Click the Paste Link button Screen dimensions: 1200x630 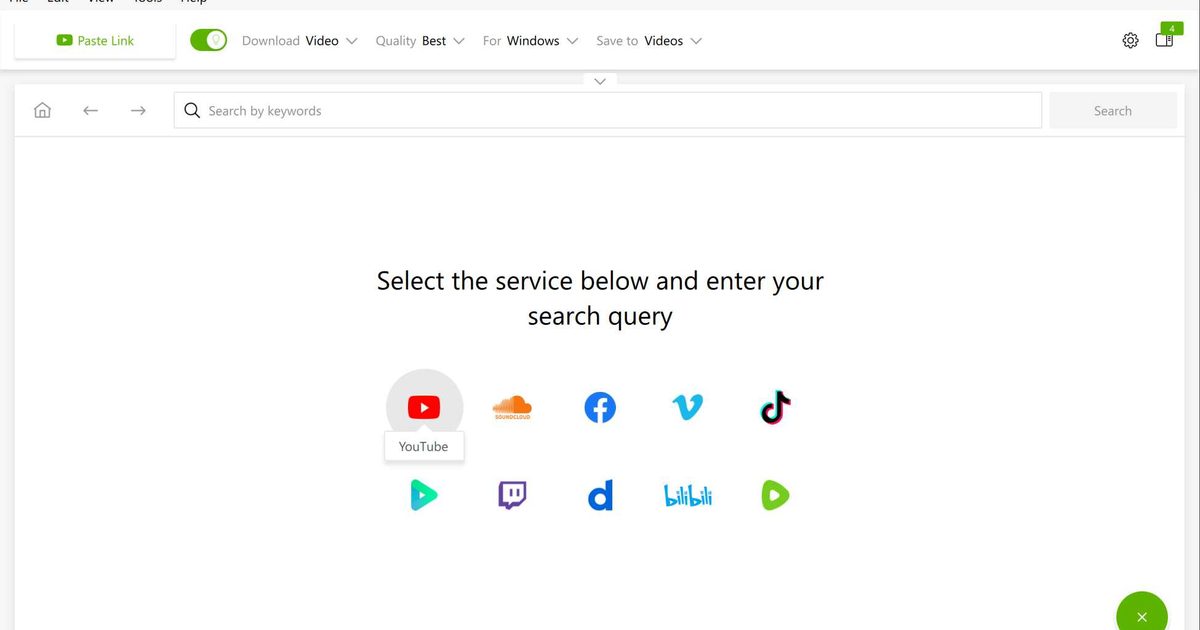click(95, 41)
